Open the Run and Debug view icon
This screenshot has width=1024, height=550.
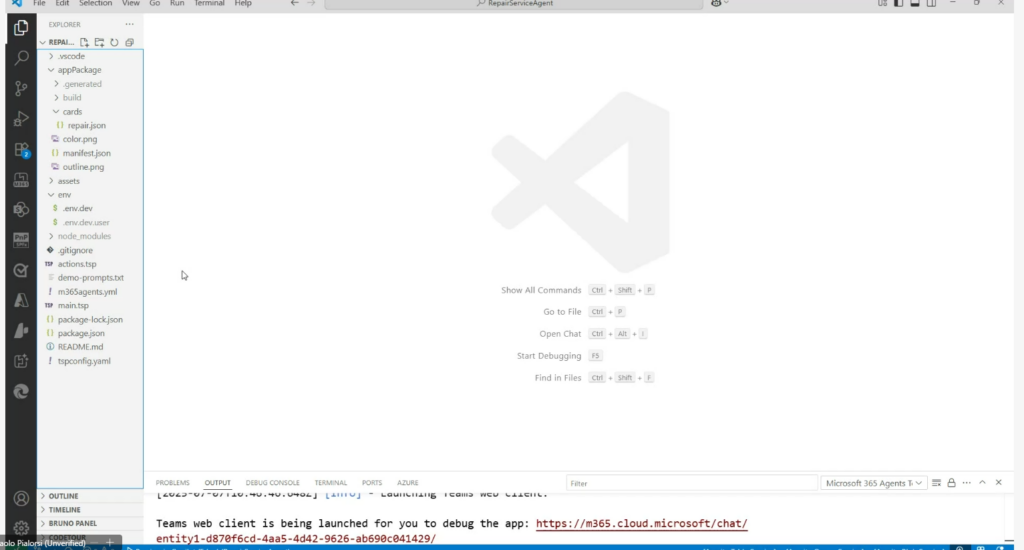point(21,119)
